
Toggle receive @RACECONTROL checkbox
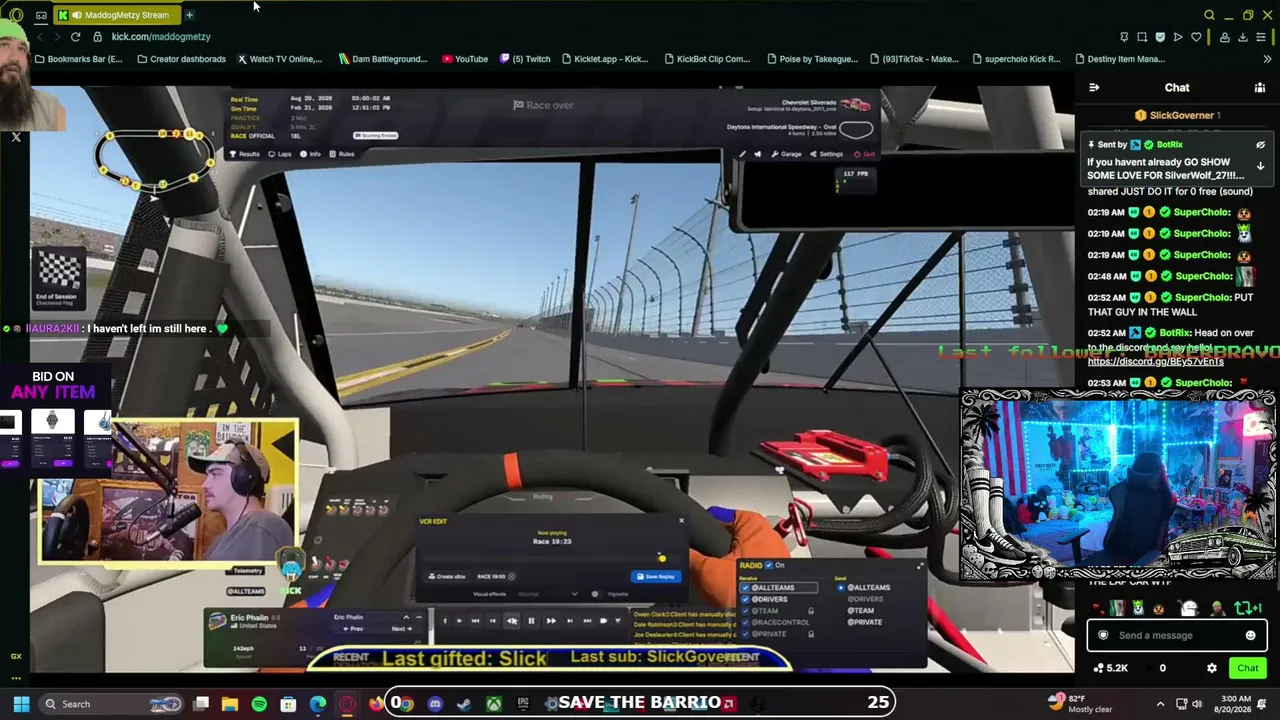745,622
